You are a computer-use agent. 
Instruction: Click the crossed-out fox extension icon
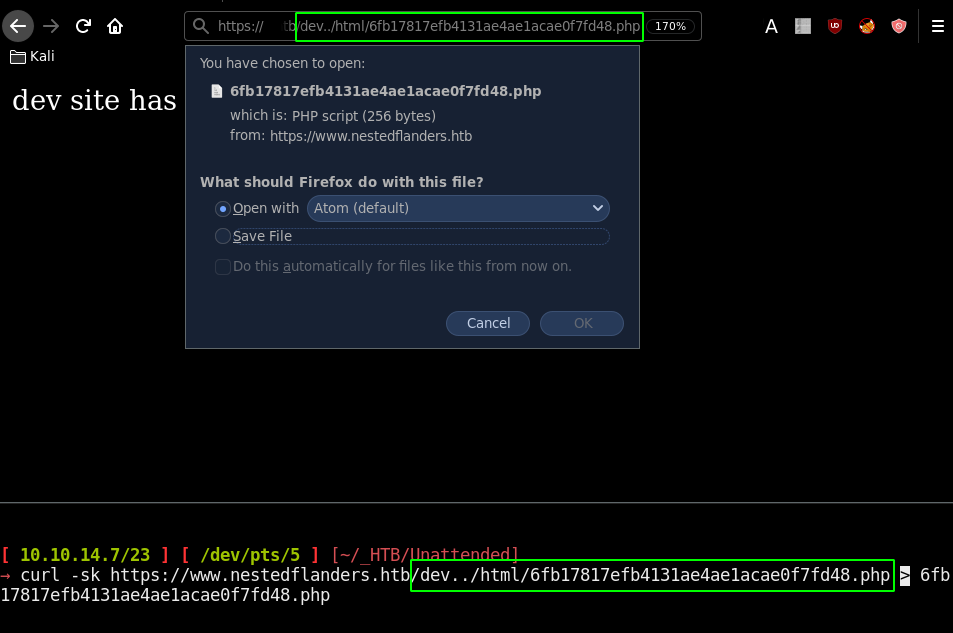(x=867, y=27)
